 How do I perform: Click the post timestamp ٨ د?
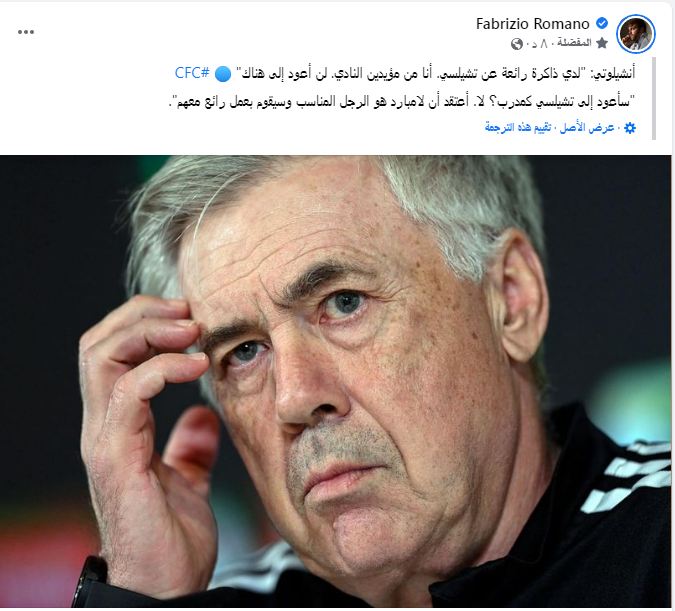click(540, 43)
